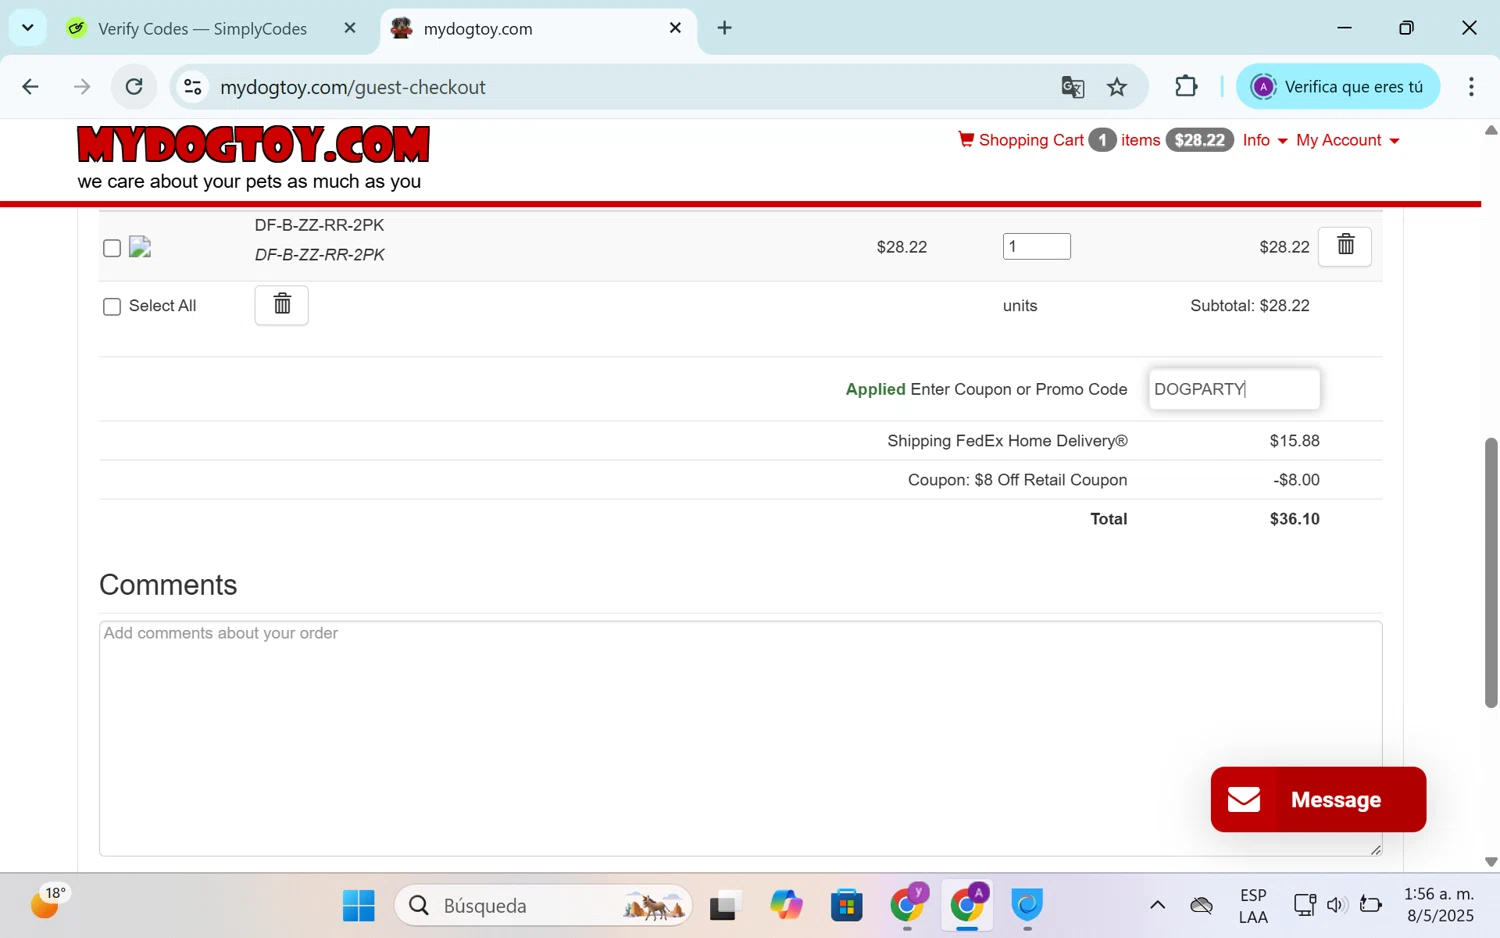1500x938 pixels.
Task: Click the shipping cost $15.88
Action: [x=1294, y=441]
